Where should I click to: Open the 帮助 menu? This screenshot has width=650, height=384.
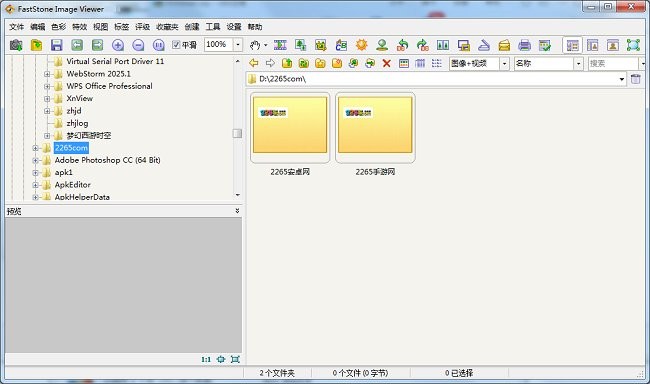pos(255,27)
